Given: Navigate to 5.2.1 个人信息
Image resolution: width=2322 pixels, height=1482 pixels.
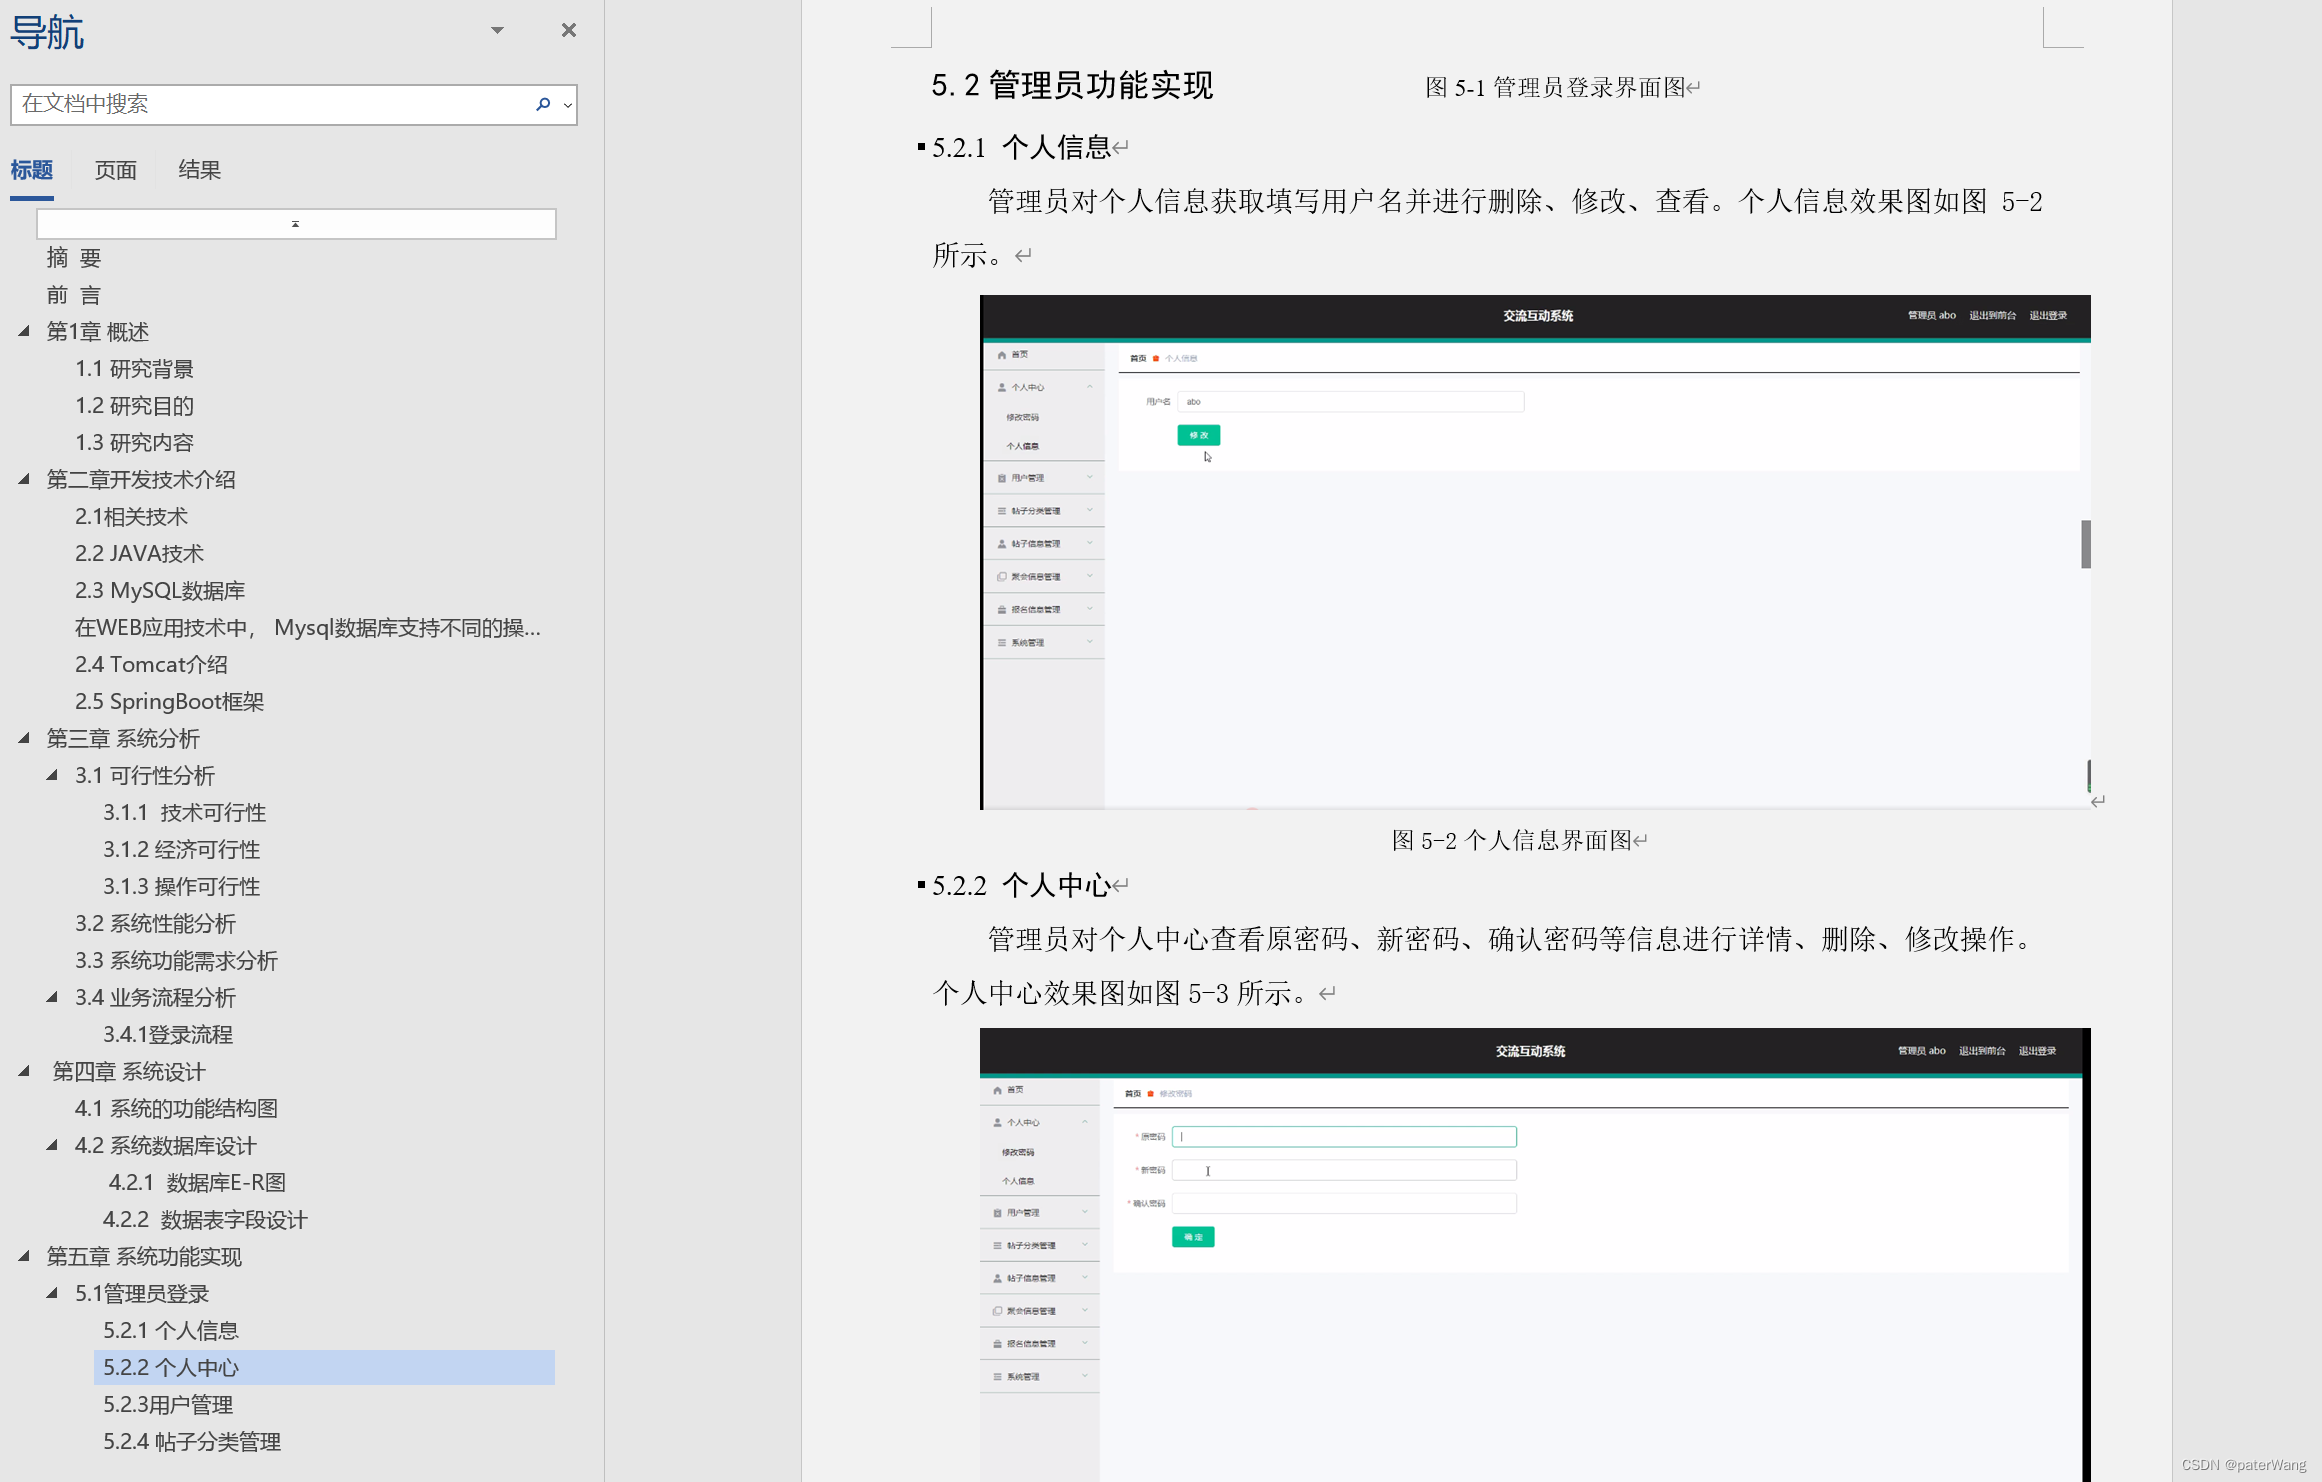Looking at the screenshot, I should 171,1331.
